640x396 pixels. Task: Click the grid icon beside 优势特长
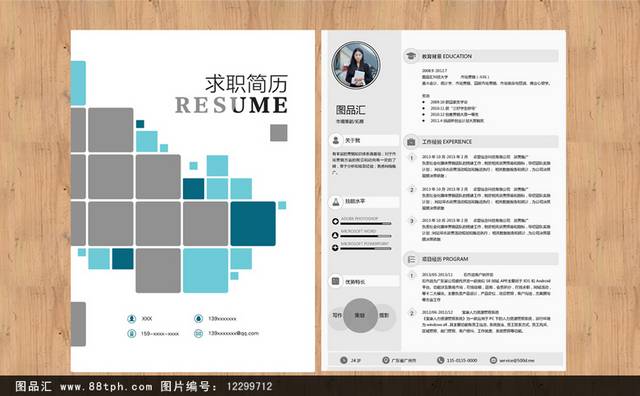pos(336,281)
